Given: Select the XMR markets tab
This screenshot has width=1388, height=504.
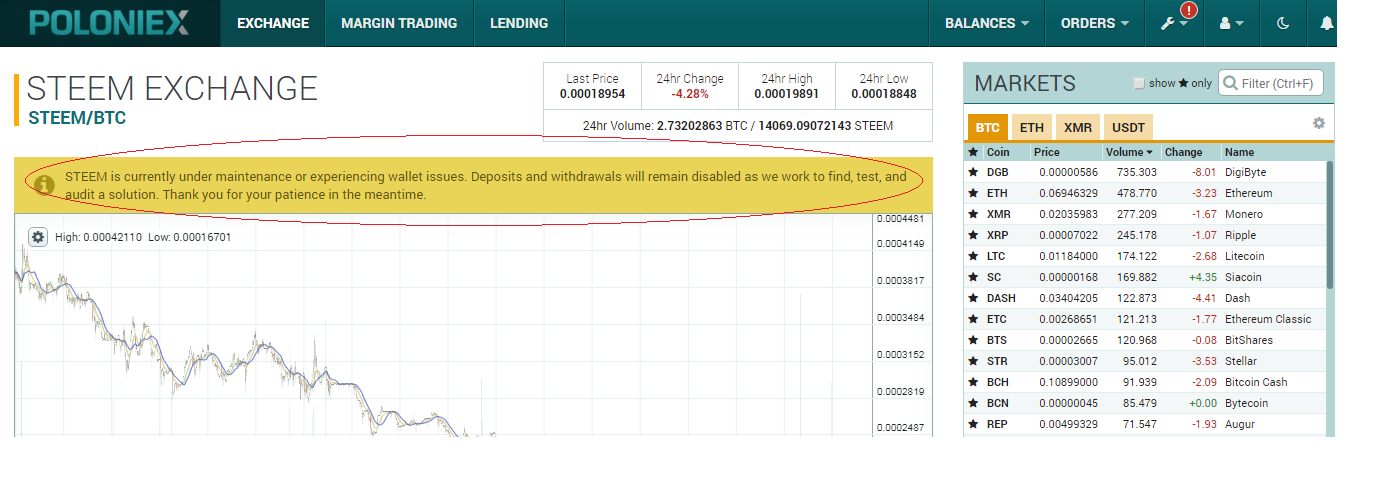Looking at the screenshot, I should (x=1077, y=128).
